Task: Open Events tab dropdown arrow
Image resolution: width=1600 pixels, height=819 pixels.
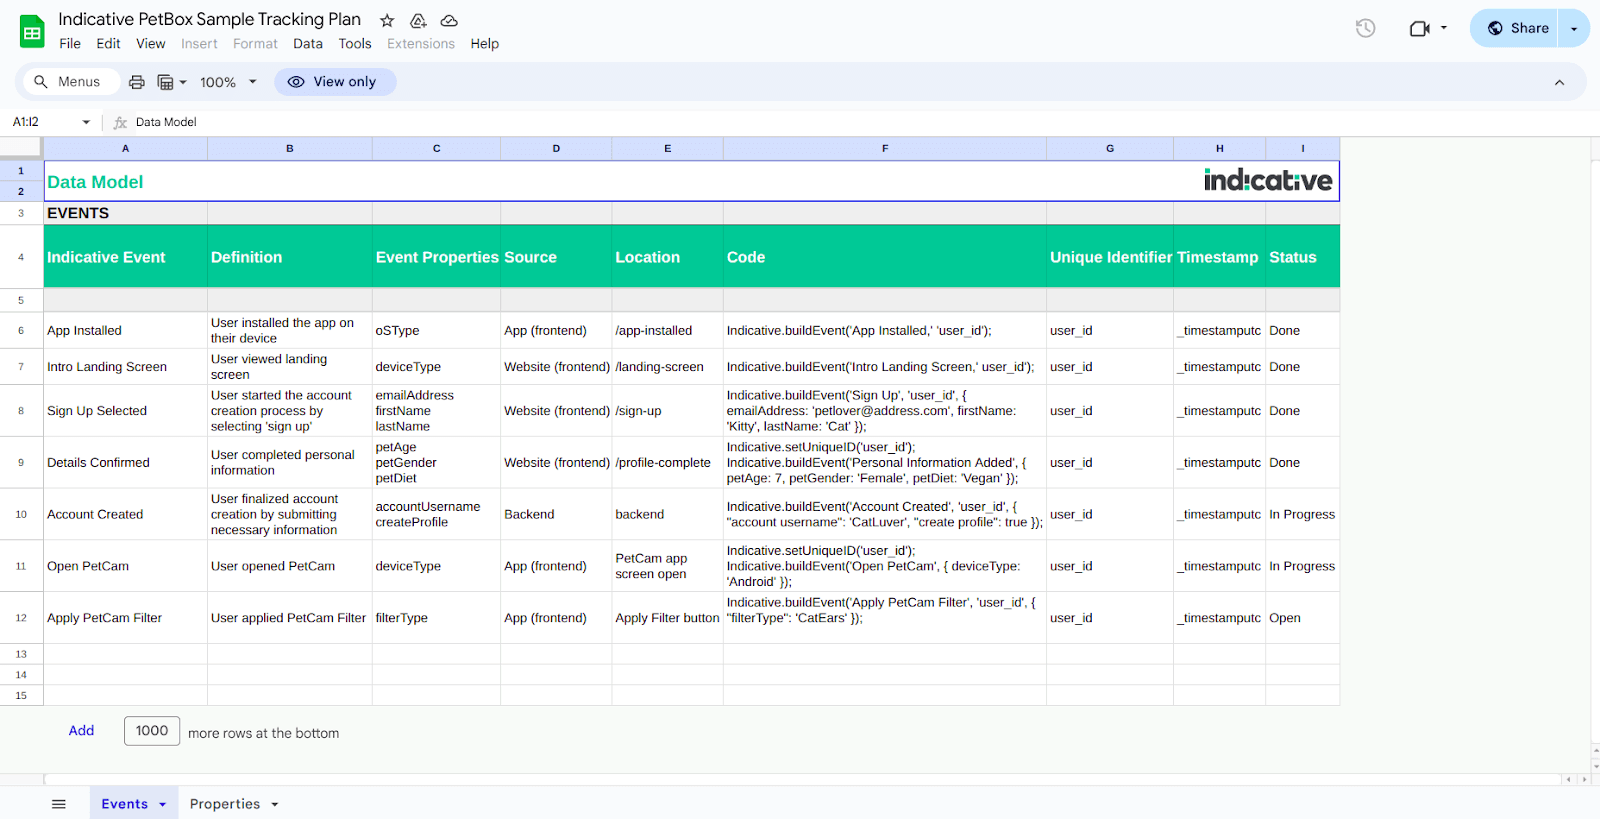Action: pyautogui.click(x=163, y=804)
